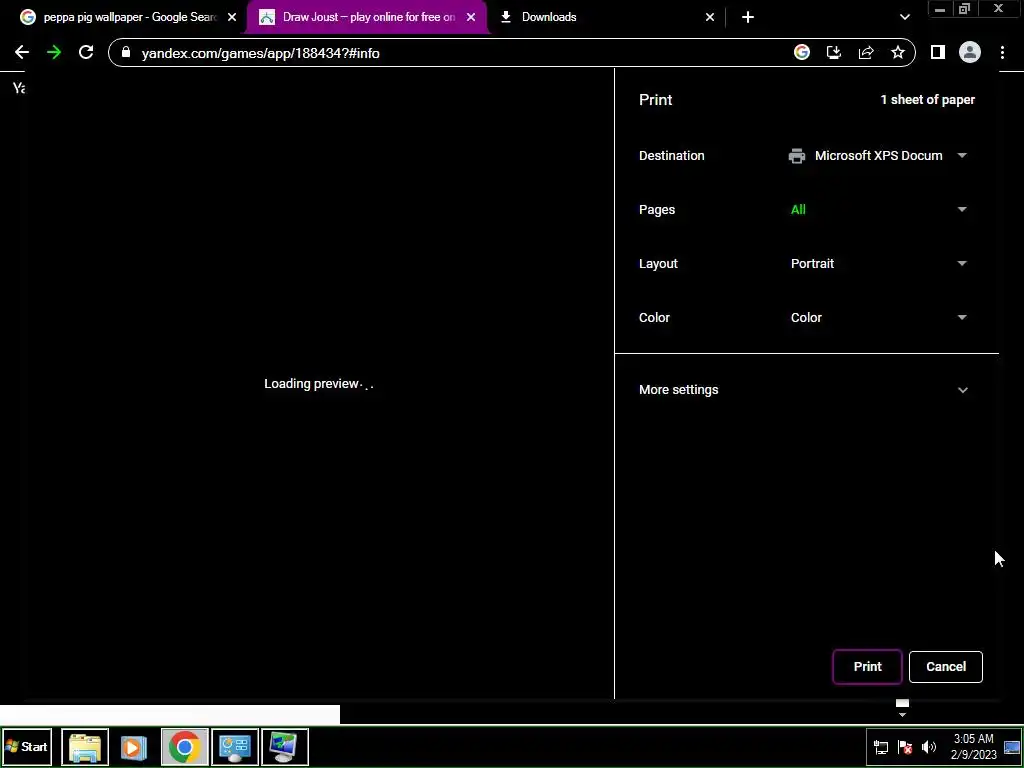Open a new tab with the plus button
Screen dimensions: 1024x768
pyautogui.click(x=748, y=18)
